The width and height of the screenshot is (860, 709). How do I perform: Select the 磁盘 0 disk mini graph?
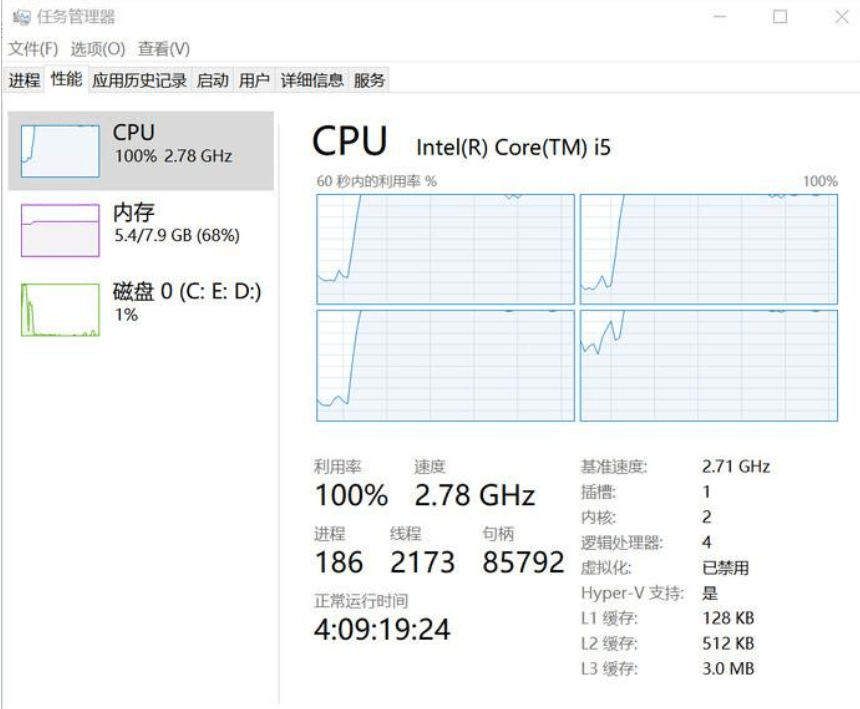coord(60,308)
